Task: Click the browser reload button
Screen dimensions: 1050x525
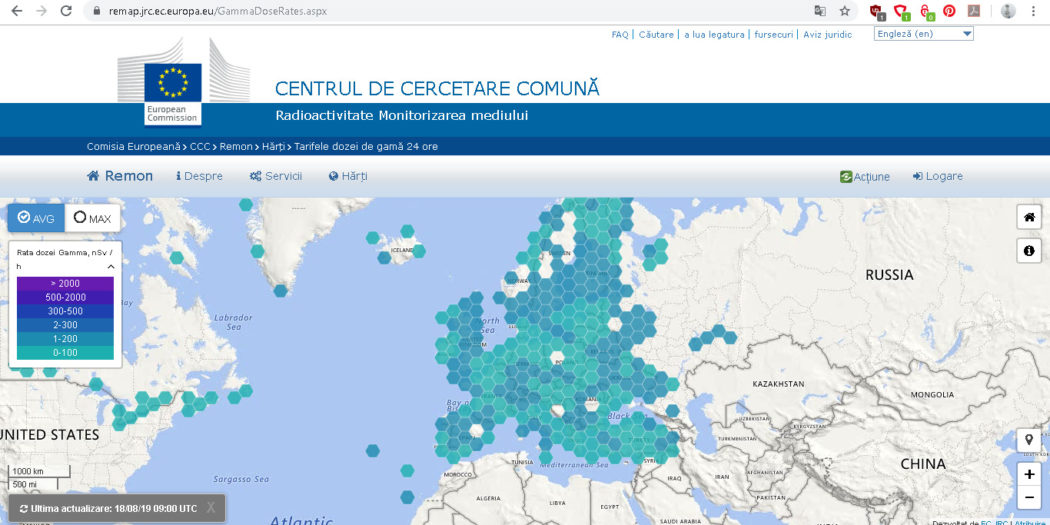Action: tap(66, 11)
